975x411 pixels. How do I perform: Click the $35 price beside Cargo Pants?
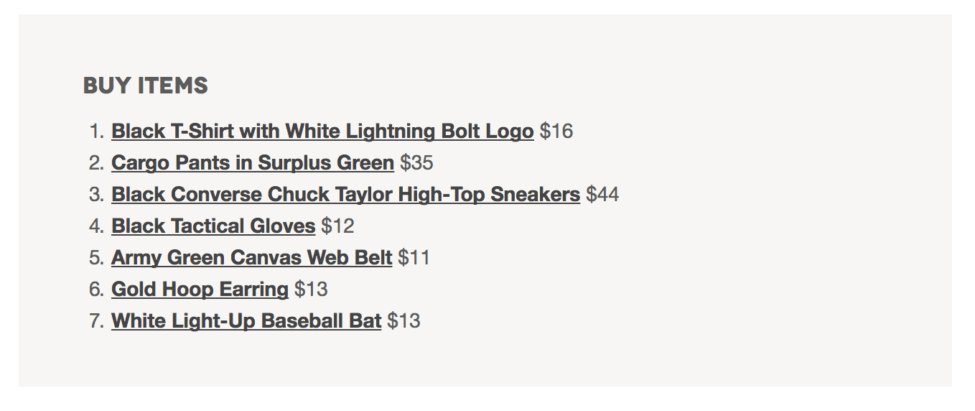click(417, 163)
